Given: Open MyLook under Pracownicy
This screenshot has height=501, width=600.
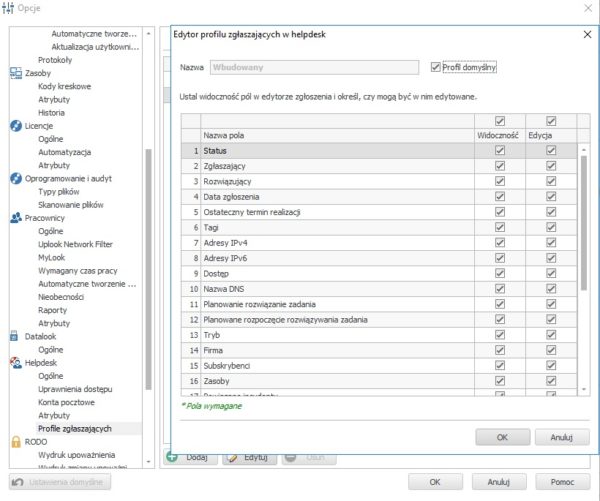Looking at the screenshot, I should 52,257.
